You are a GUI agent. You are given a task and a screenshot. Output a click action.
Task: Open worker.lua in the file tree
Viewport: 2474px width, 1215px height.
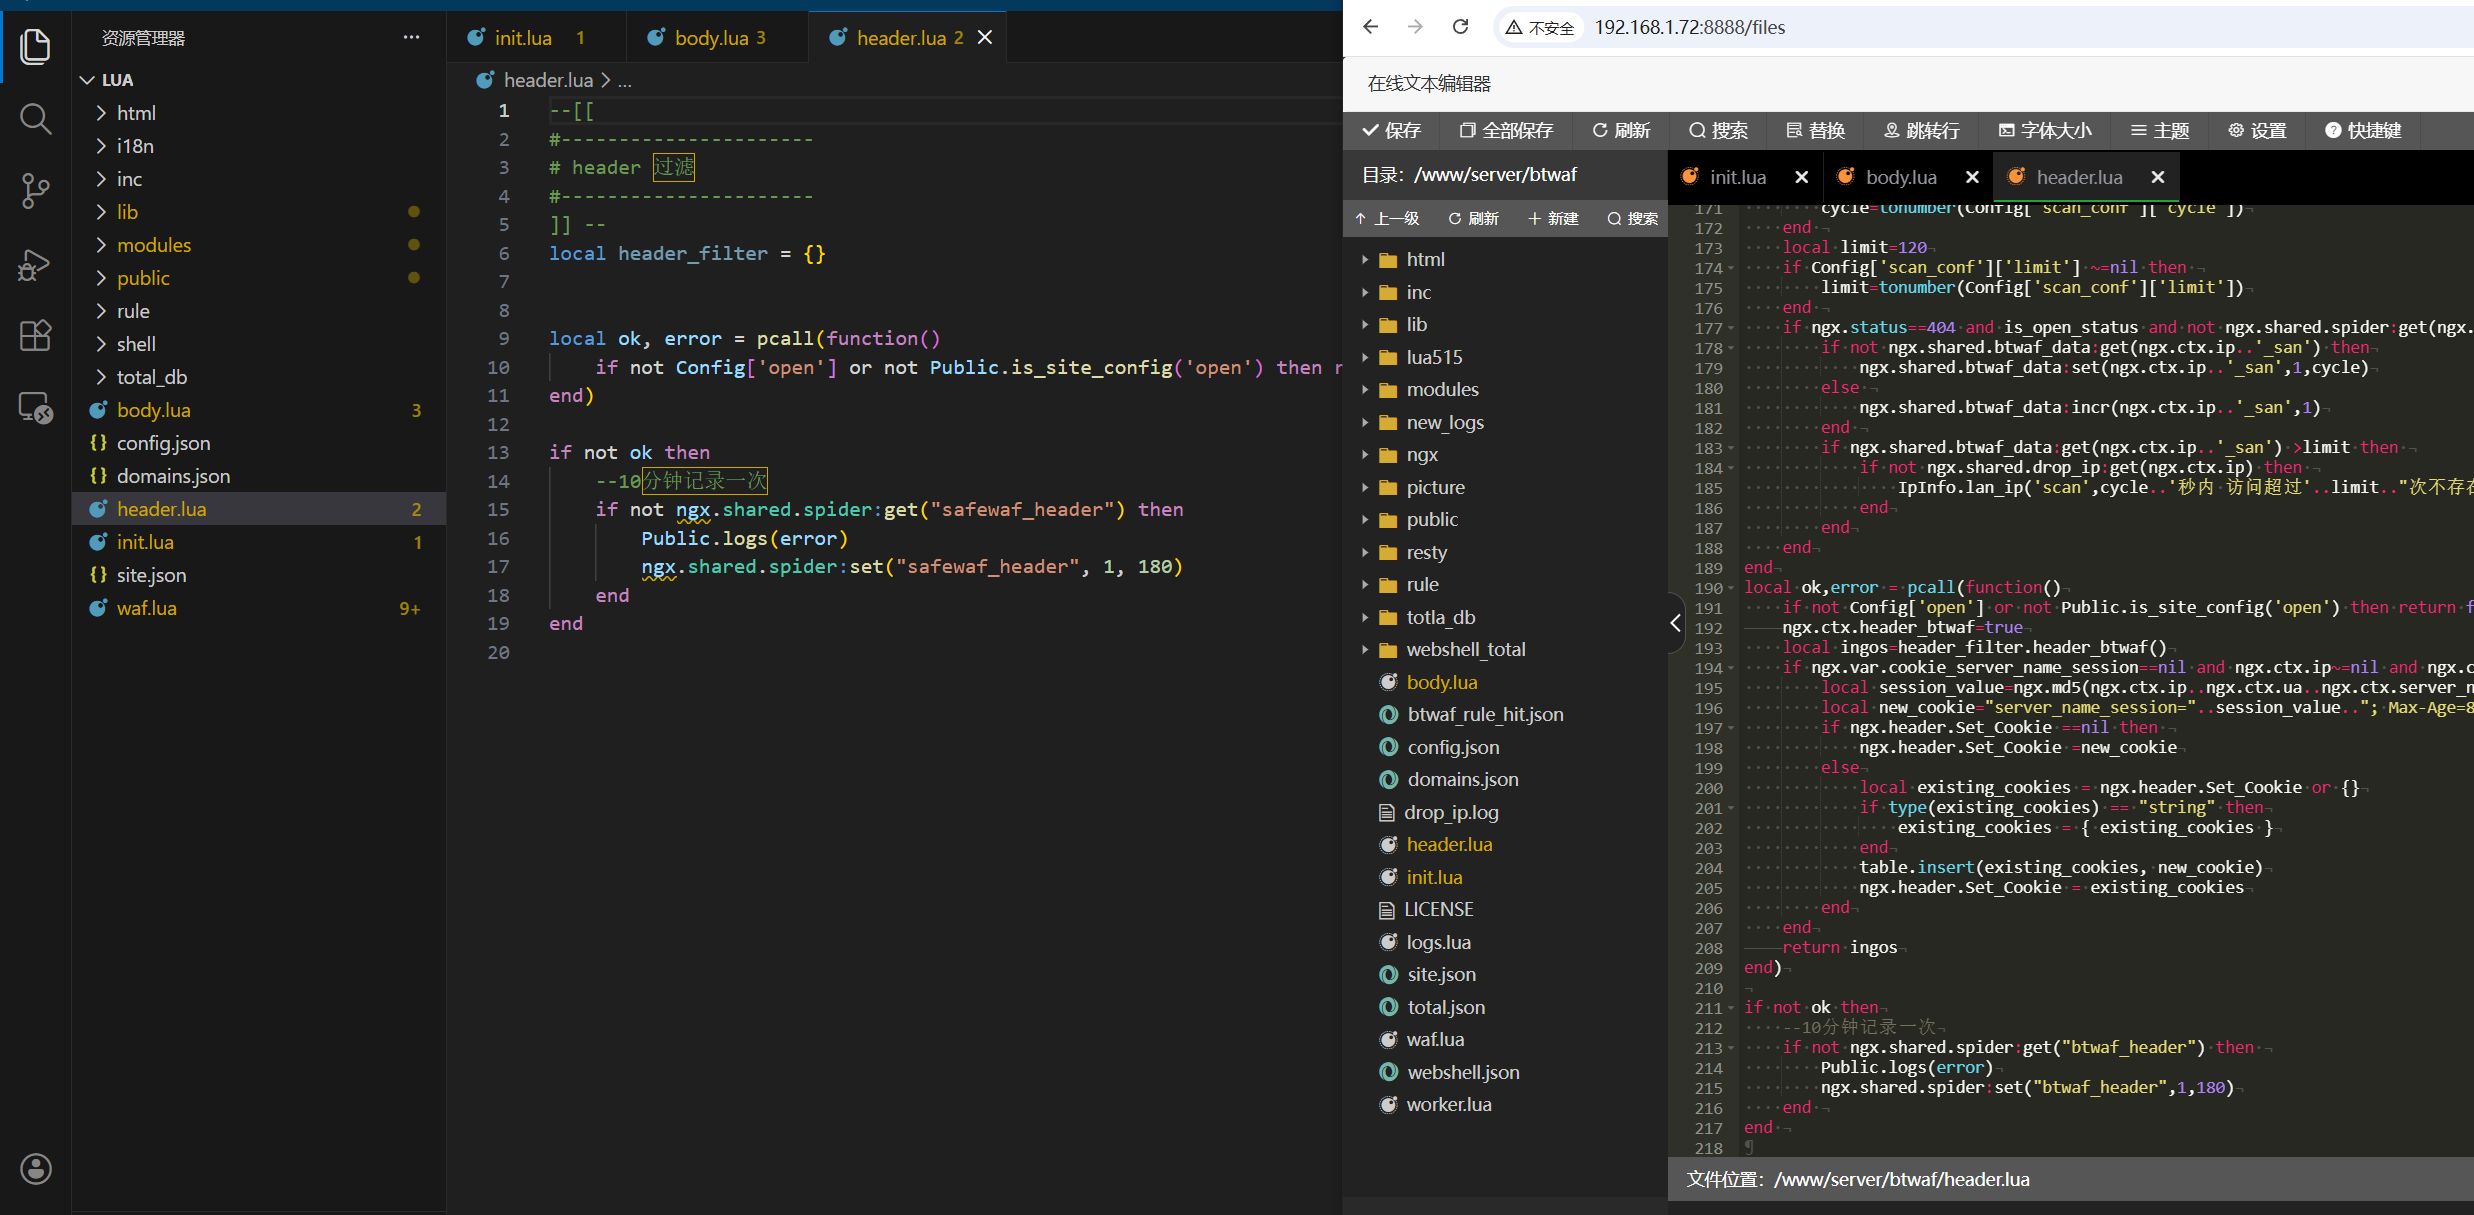tap(1448, 1104)
